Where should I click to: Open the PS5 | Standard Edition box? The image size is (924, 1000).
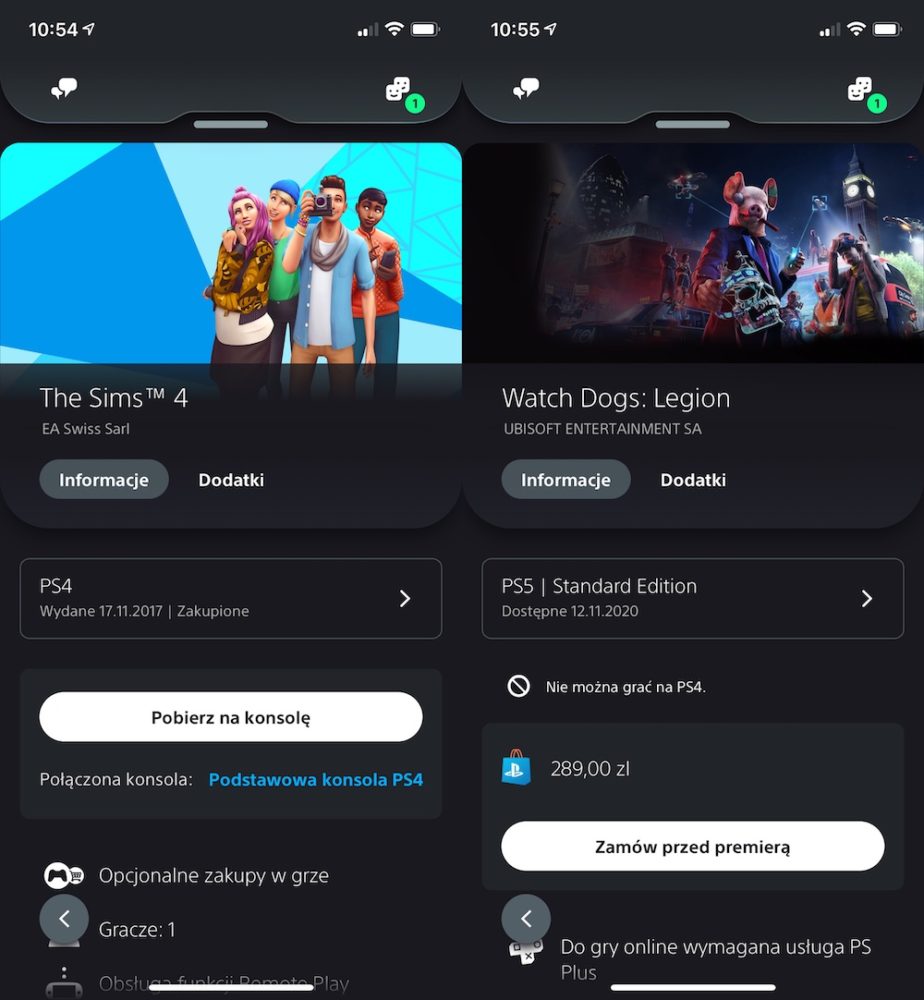693,598
